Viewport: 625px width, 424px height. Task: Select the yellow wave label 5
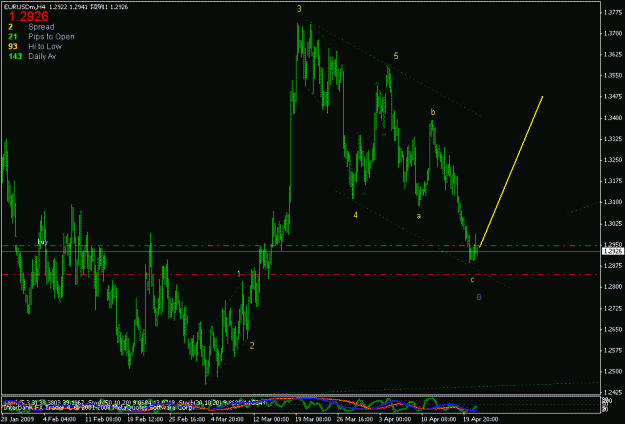(x=396, y=56)
